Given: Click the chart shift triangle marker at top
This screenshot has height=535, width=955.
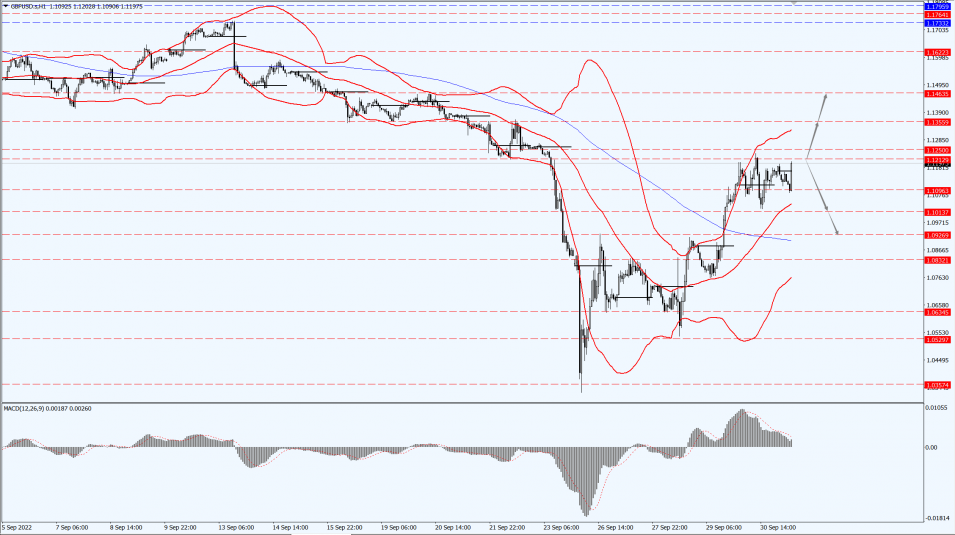Looking at the screenshot, I should [x=794, y=2].
